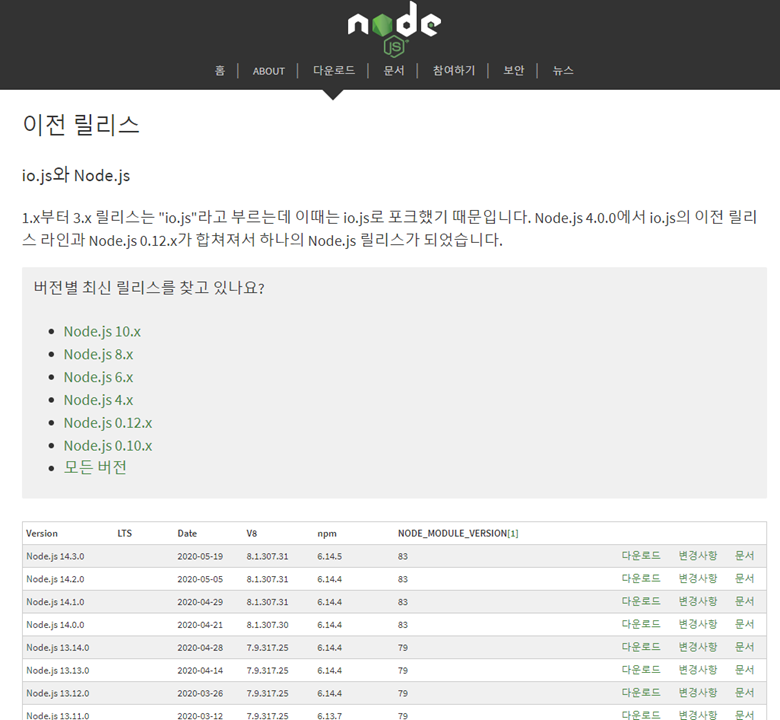The image size is (780, 720).
Task: Select the Node.js 13.14.0 version cell
Action: pyautogui.click(x=58, y=648)
